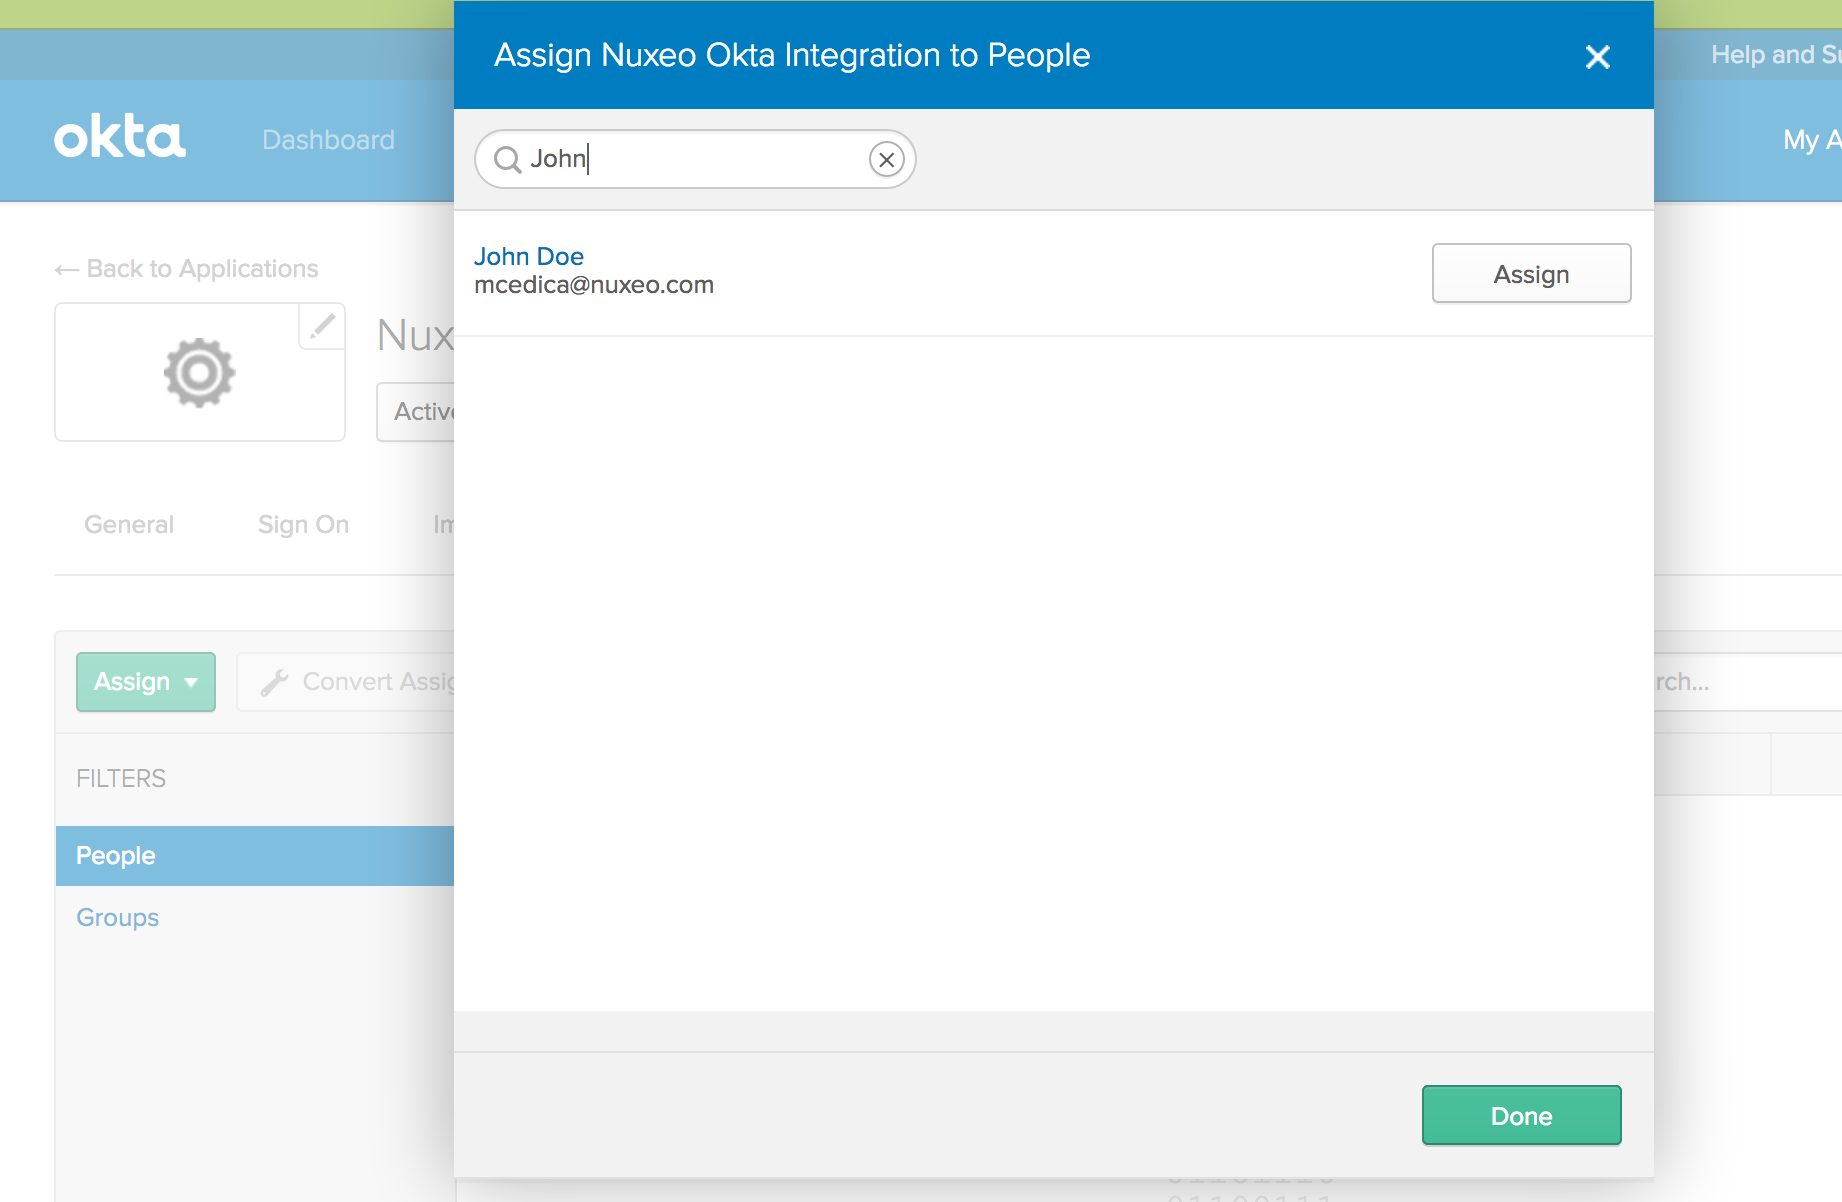Click the green Done button
Image resolution: width=1842 pixels, height=1202 pixels.
click(x=1521, y=1115)
